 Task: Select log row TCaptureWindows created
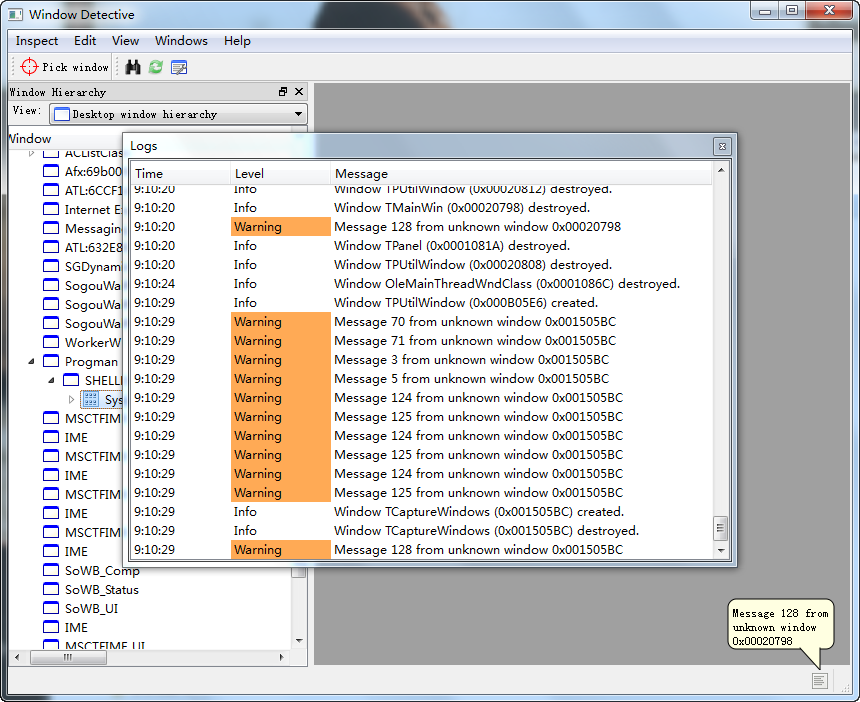422,512
